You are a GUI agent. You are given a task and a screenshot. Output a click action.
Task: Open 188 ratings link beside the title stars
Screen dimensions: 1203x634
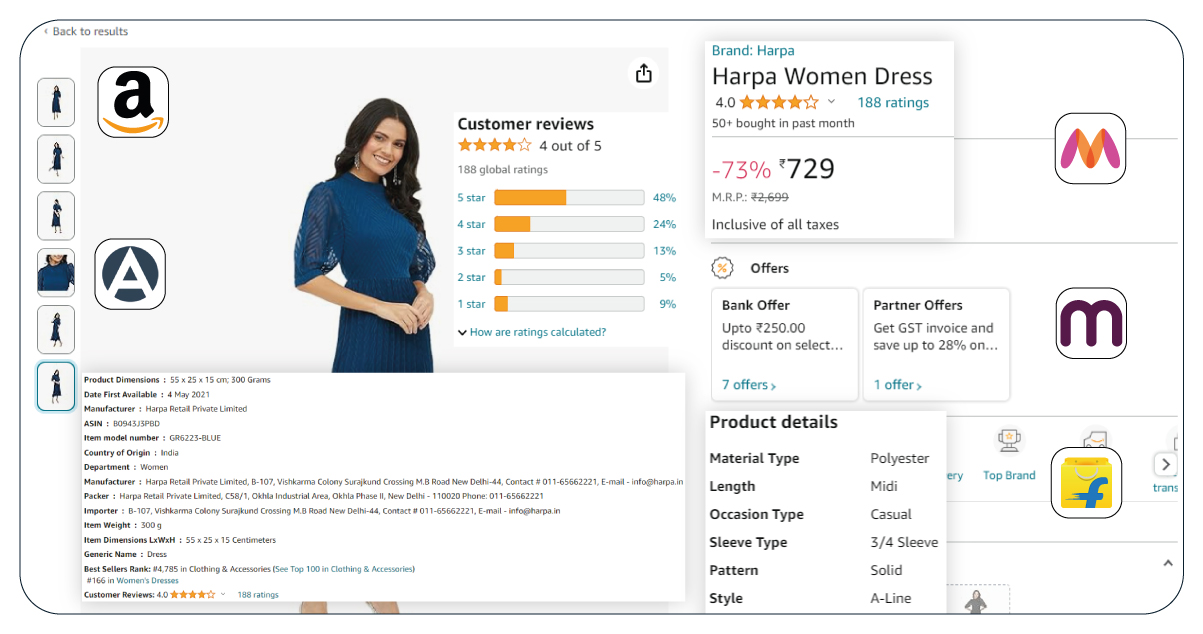click(x=893, y=102)
